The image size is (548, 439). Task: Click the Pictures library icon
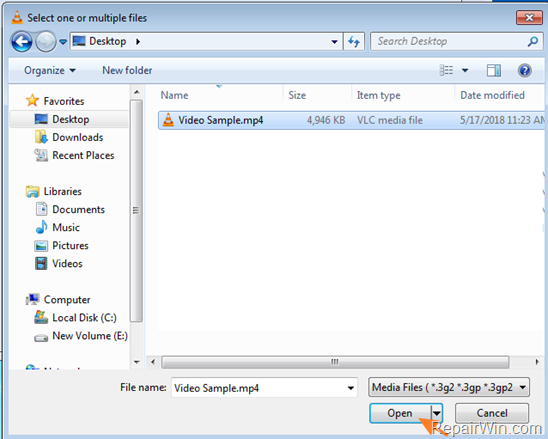41,246
